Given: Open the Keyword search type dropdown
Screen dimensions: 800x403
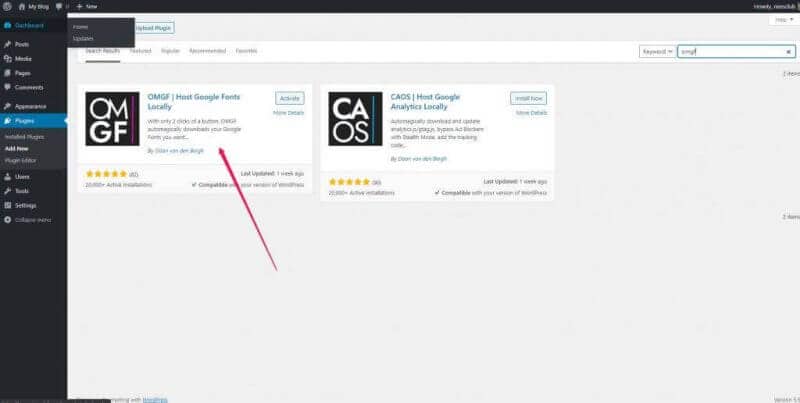Looking at the screenshot, I should coord(657,52).
